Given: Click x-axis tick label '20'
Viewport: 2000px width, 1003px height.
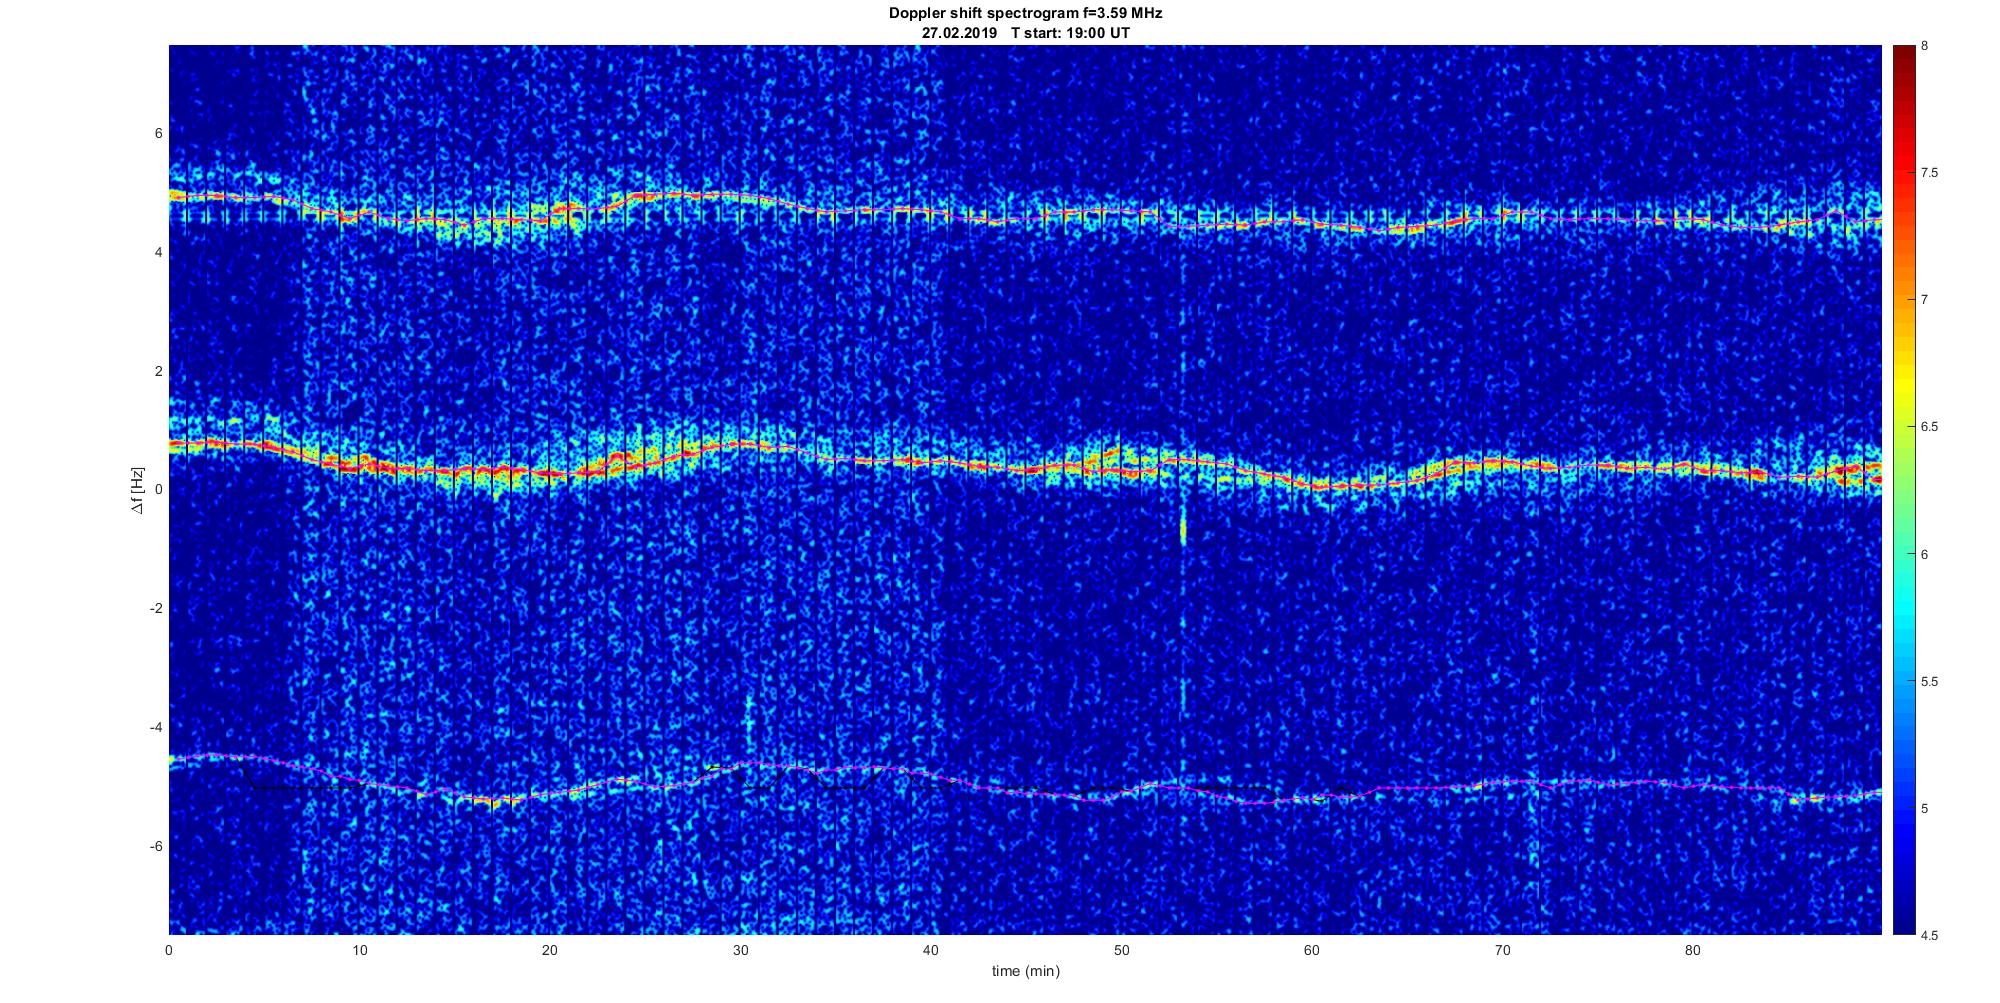Looking at the screenshot, I should tap(550, 950).
